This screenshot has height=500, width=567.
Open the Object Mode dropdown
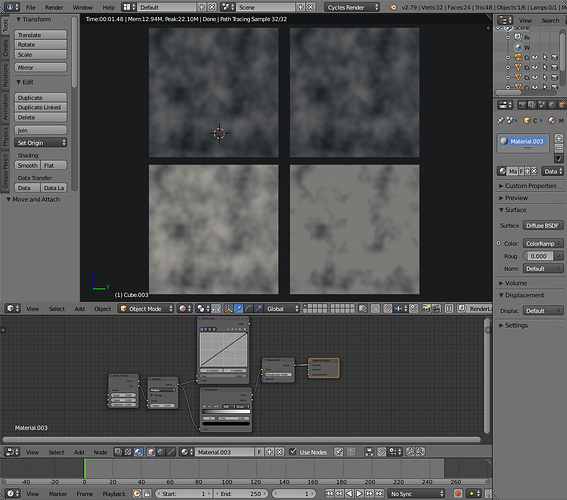click(x=146, y=308)
